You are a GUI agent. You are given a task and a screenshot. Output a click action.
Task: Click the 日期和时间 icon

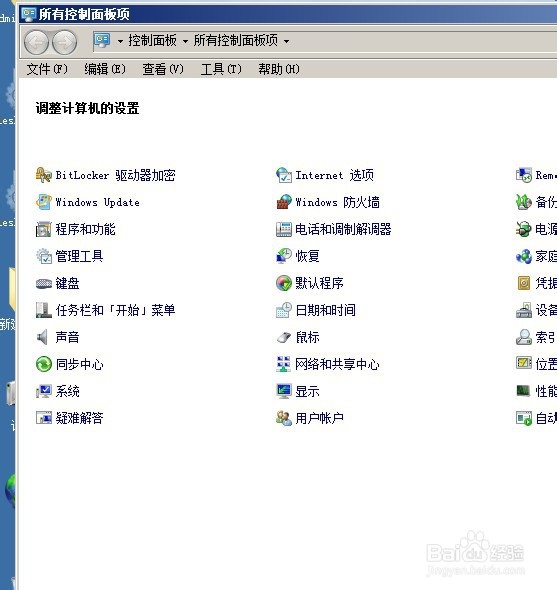point(283,310)
